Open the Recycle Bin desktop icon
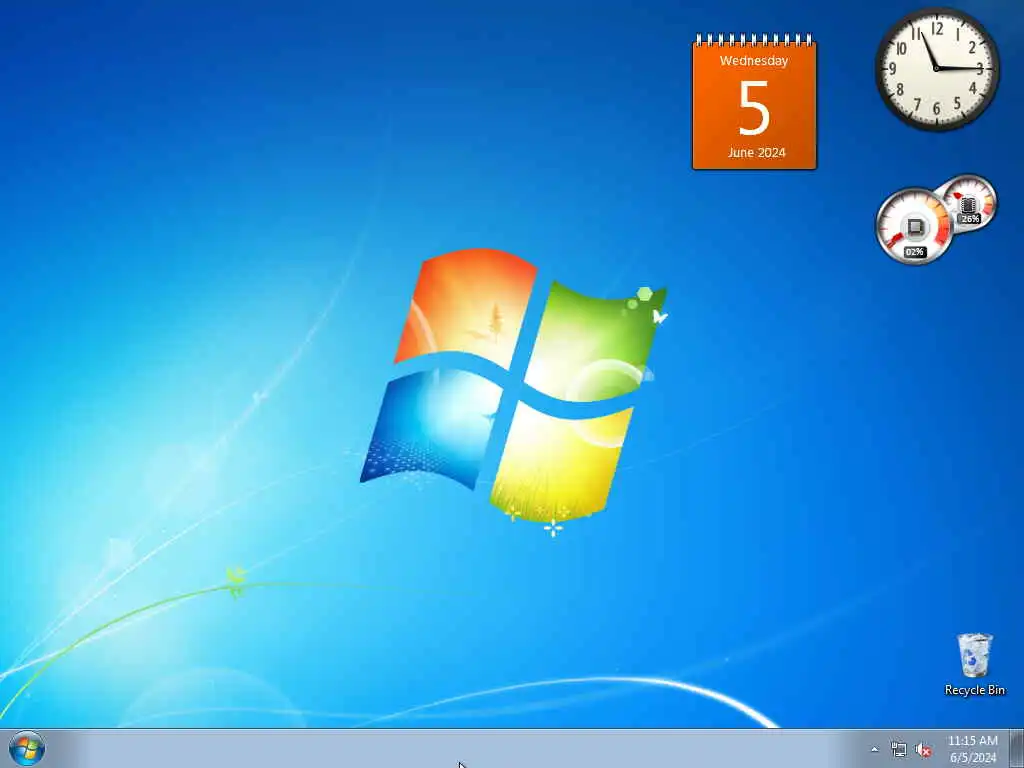1024x768 pixels. [974, 664]
